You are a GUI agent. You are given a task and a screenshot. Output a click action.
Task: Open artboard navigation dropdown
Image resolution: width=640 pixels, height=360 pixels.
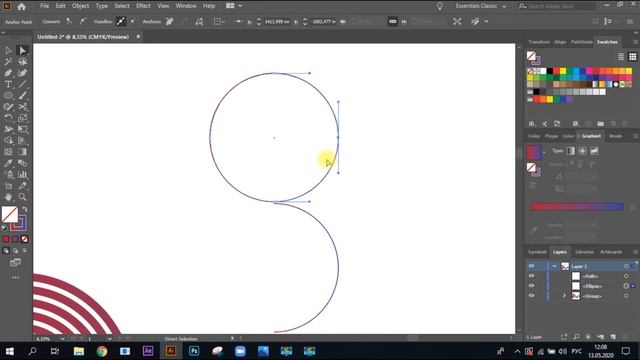coord(109,339)
